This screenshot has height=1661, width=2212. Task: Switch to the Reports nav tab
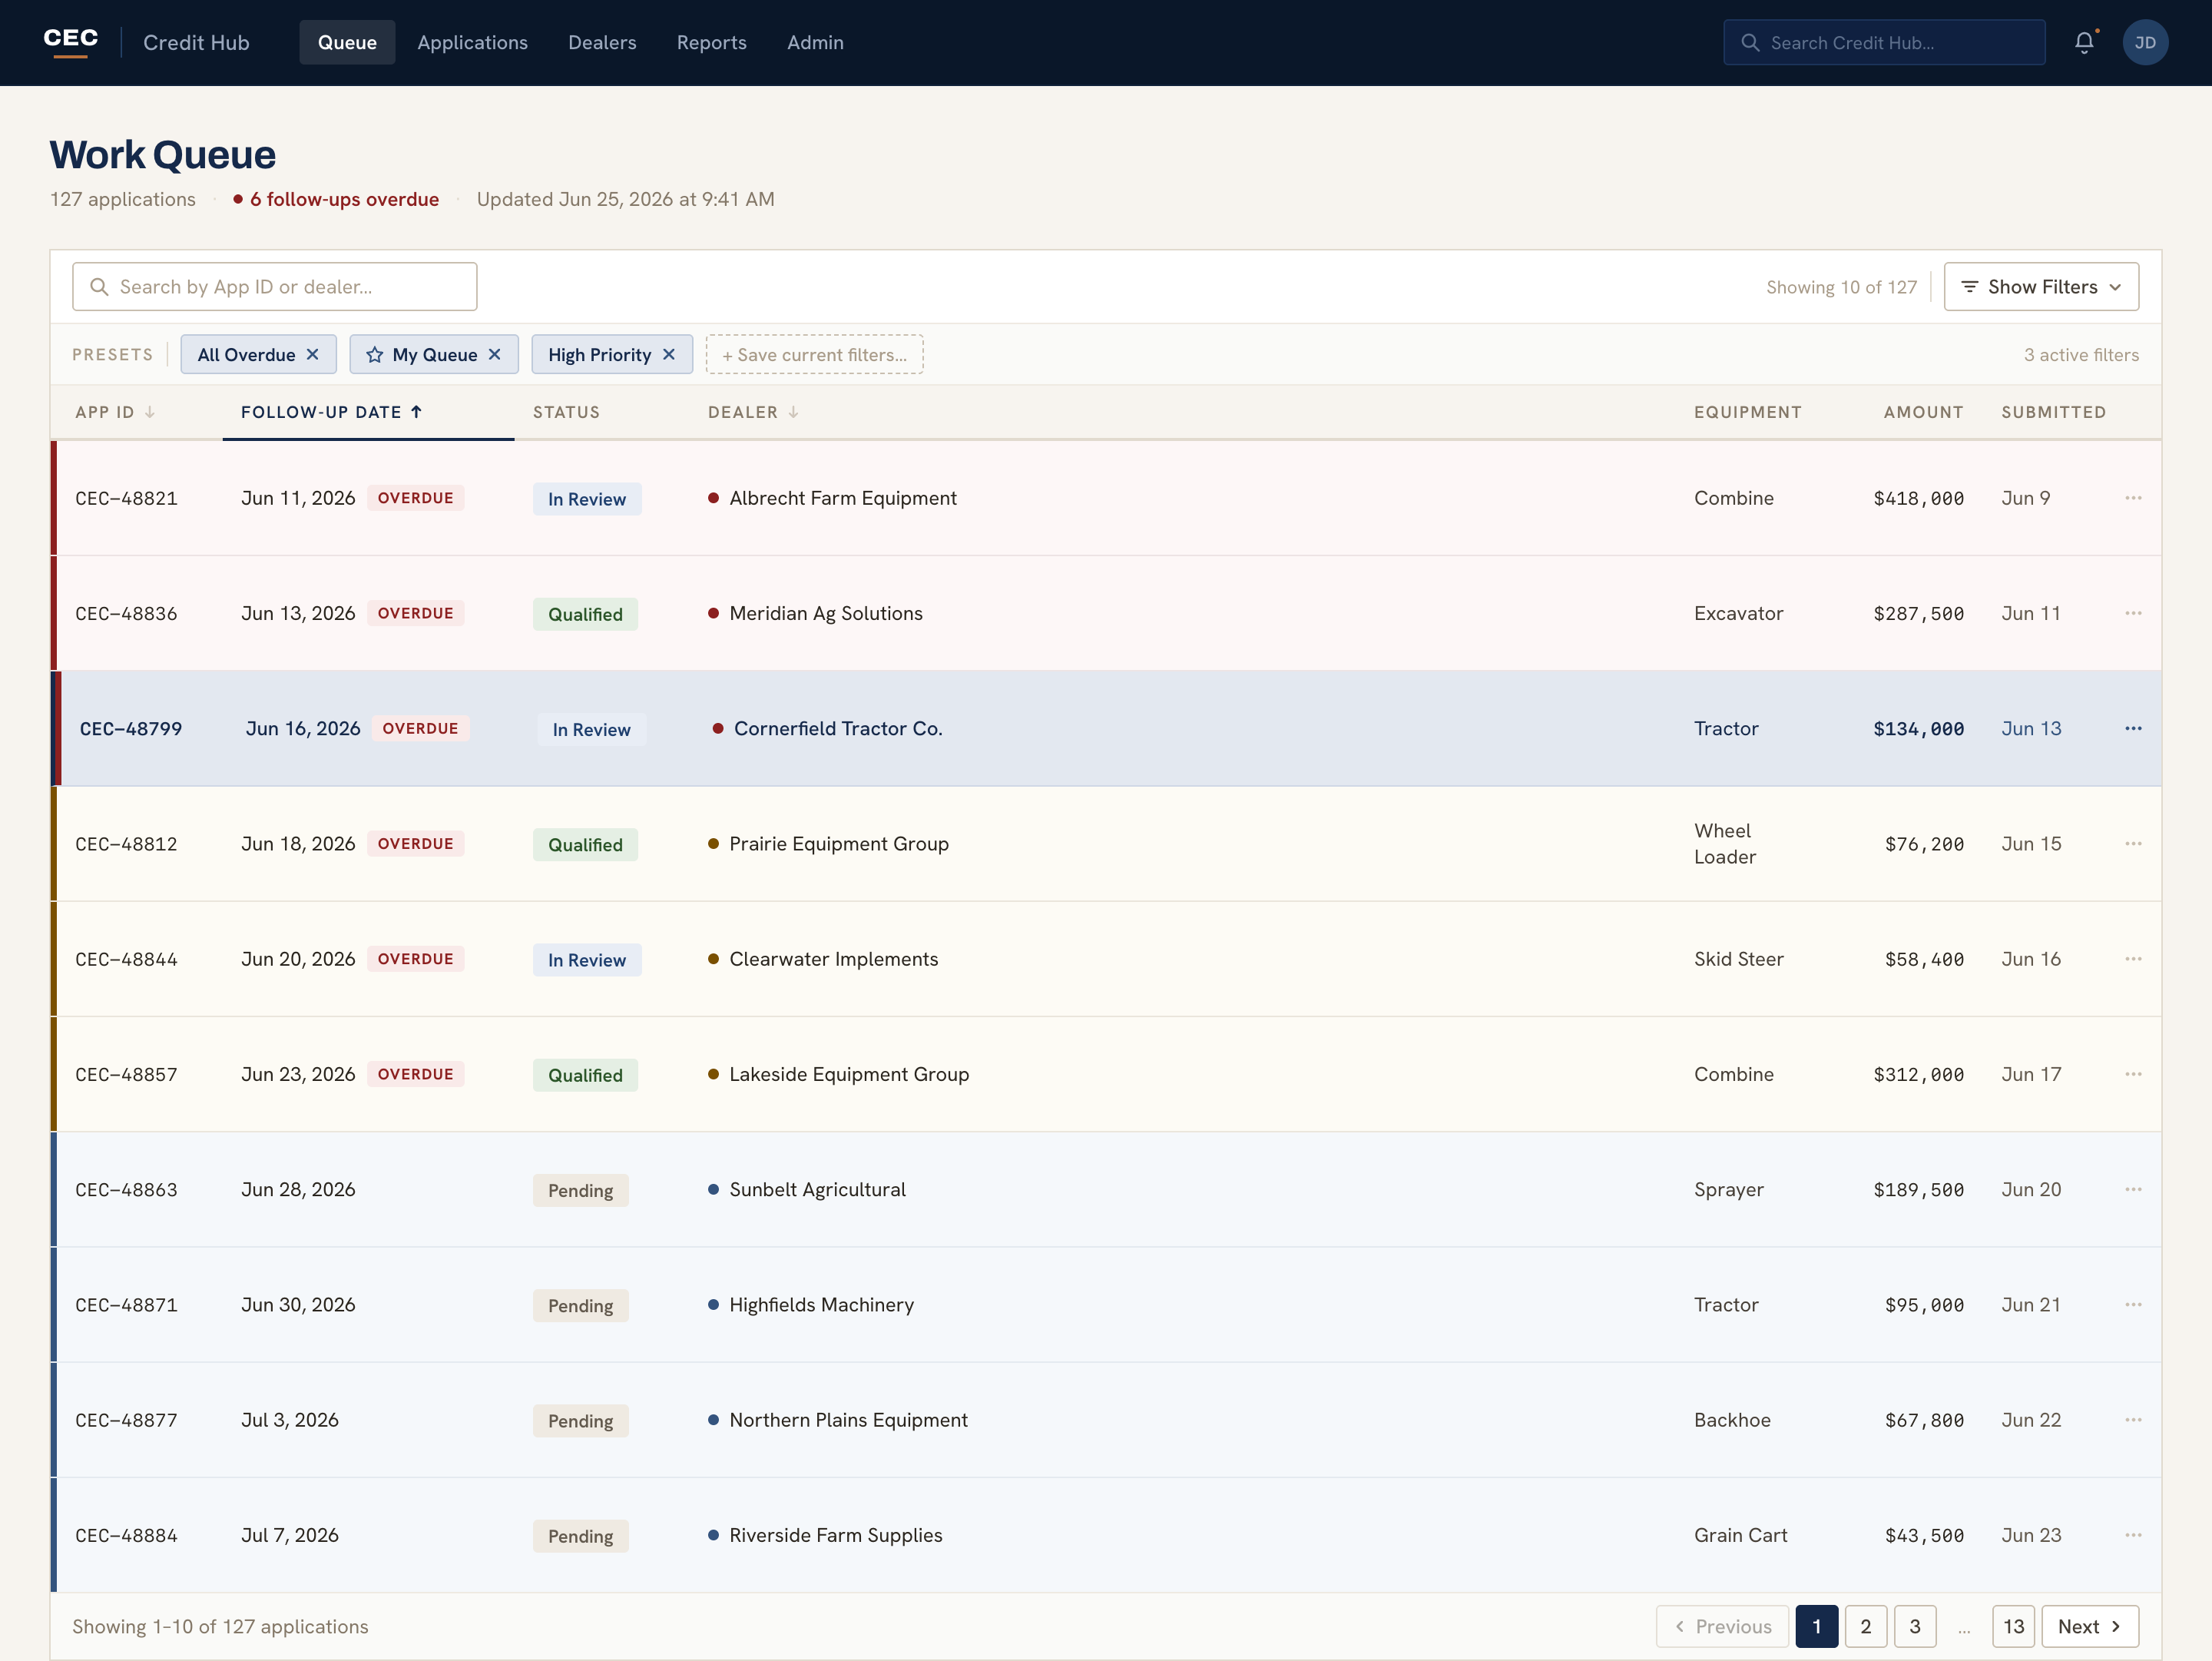711,43
